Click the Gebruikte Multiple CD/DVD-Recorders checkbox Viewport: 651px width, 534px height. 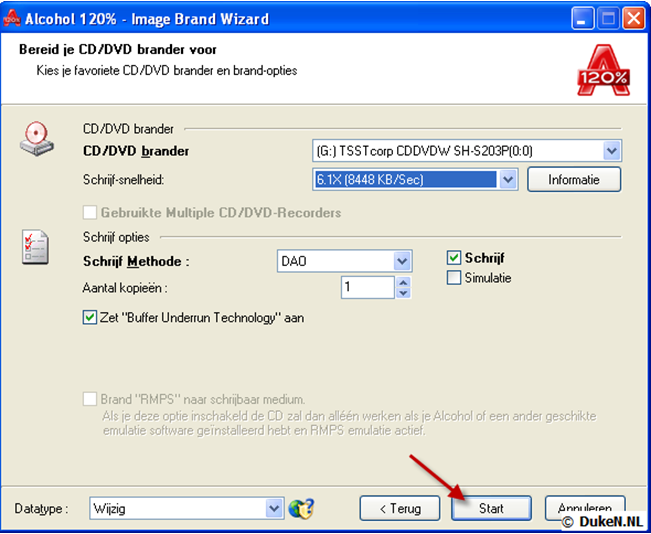pos(90,213)
